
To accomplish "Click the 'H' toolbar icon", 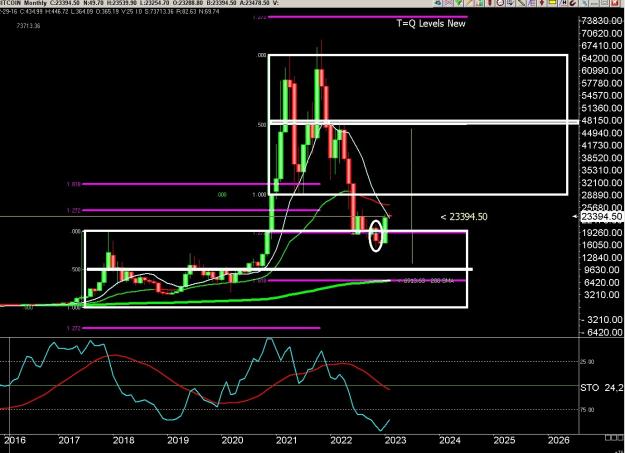I will tap(564, 2).
